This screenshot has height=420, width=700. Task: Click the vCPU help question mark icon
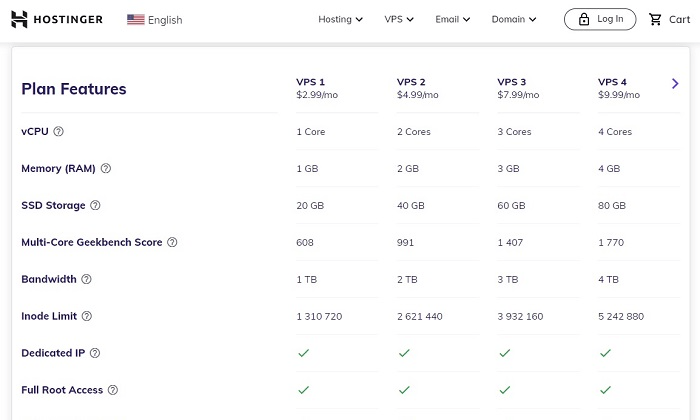click(x=58, y=131)
